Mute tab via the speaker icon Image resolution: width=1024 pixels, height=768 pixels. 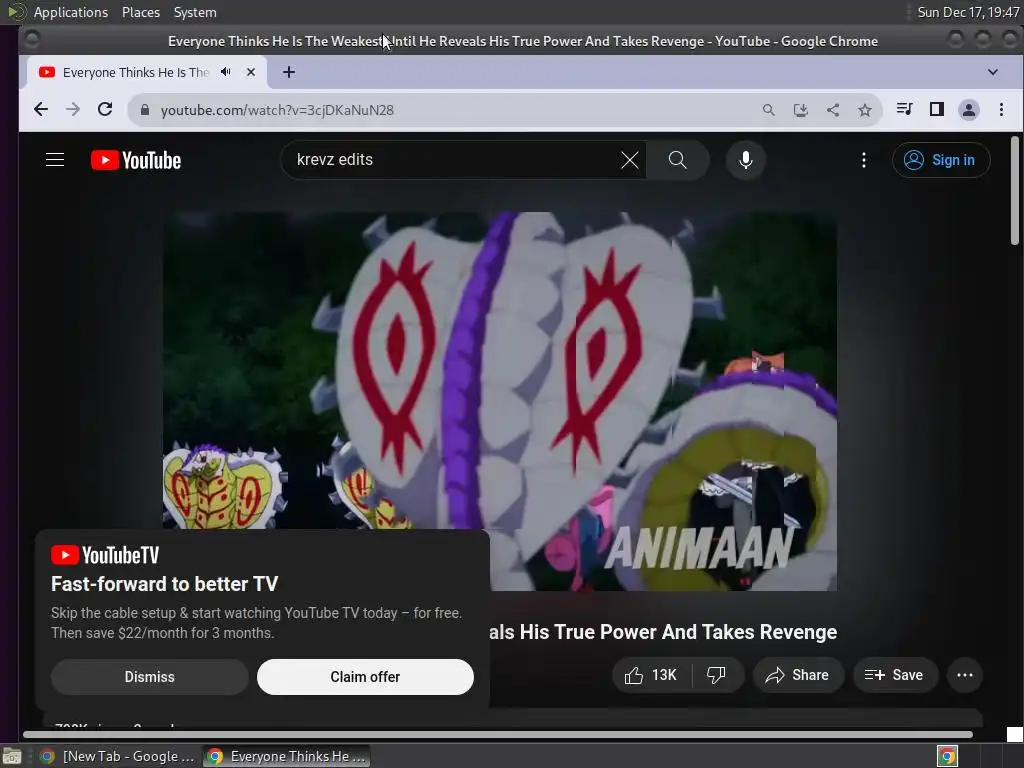point(226,72)
